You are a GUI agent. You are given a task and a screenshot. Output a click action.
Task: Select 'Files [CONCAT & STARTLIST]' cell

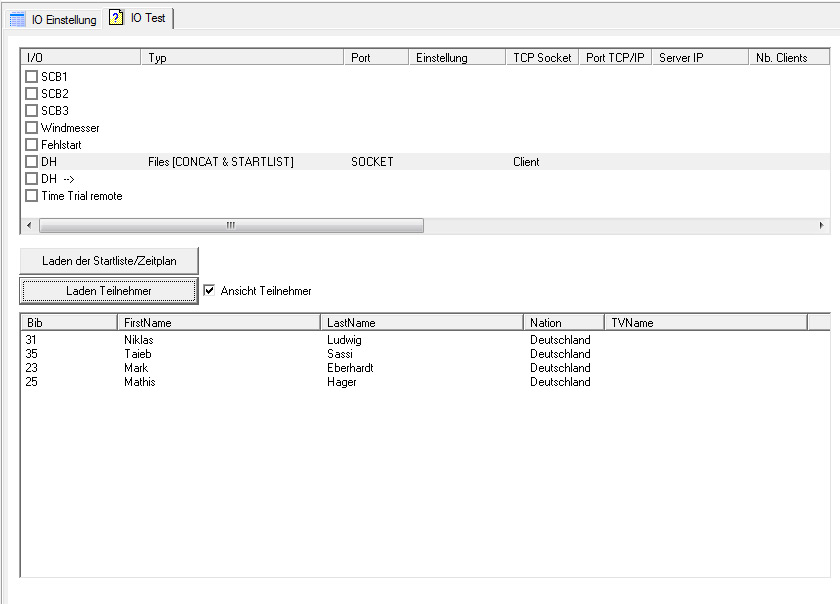221,162
